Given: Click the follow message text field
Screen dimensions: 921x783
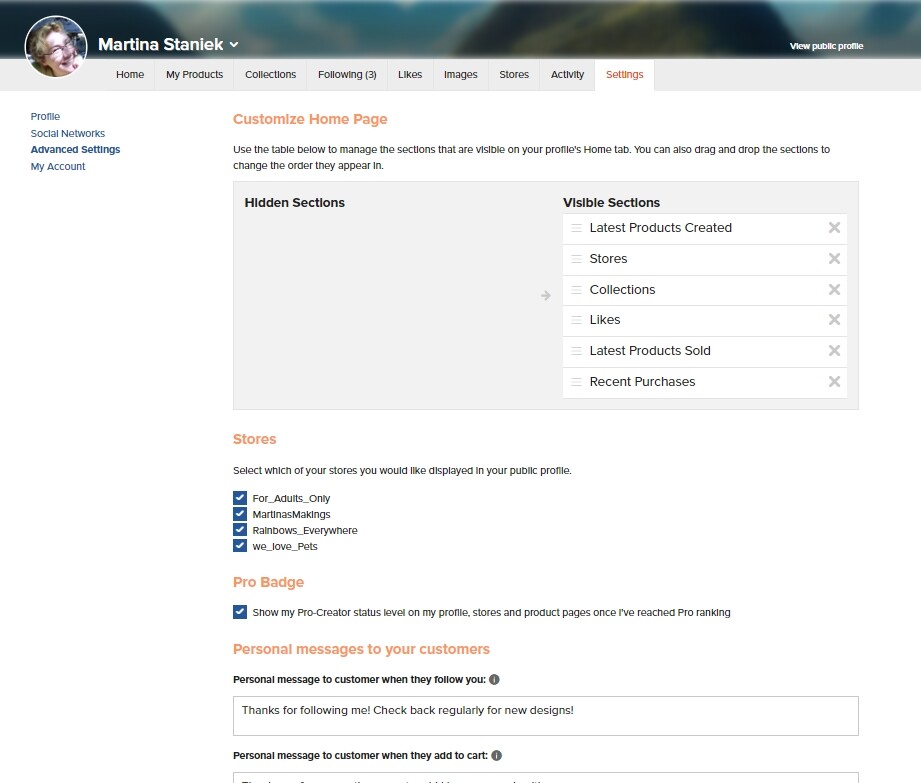Looking at the screenshot, I should pyautogui.click(x=546, y=716).
